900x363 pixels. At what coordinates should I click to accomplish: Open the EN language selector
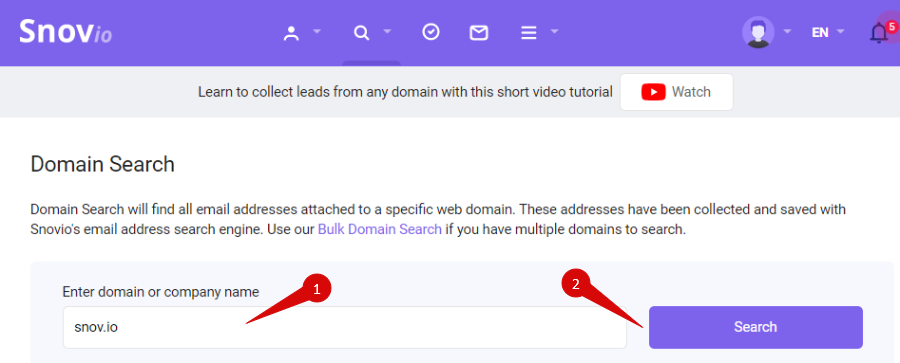[x=828, y=32]
